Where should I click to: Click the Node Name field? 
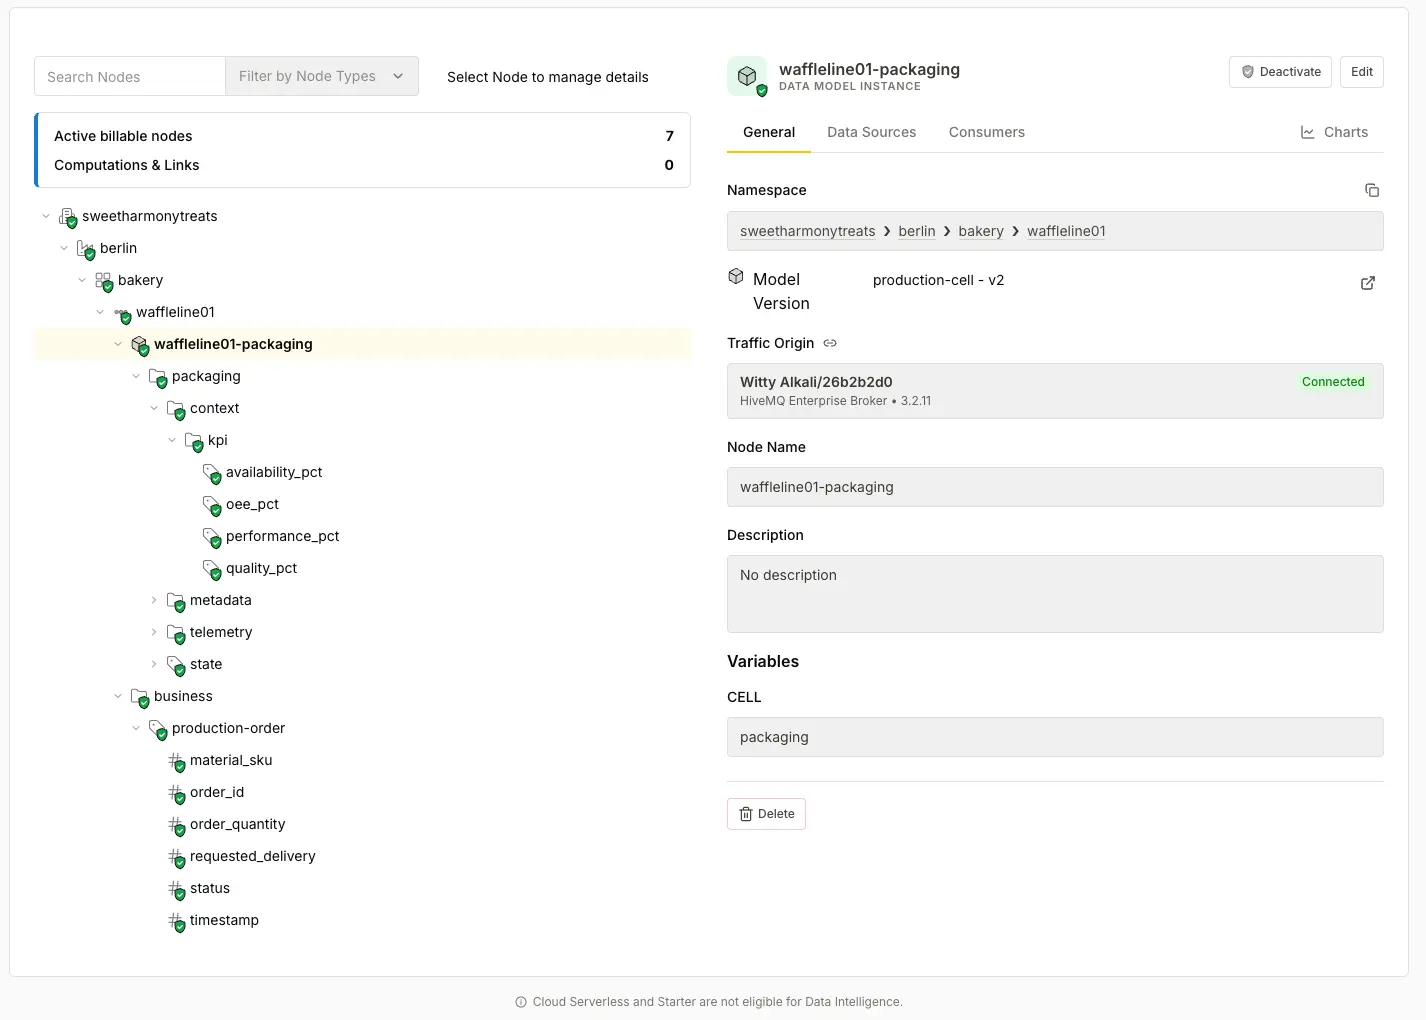click(x=1055, y=487)
